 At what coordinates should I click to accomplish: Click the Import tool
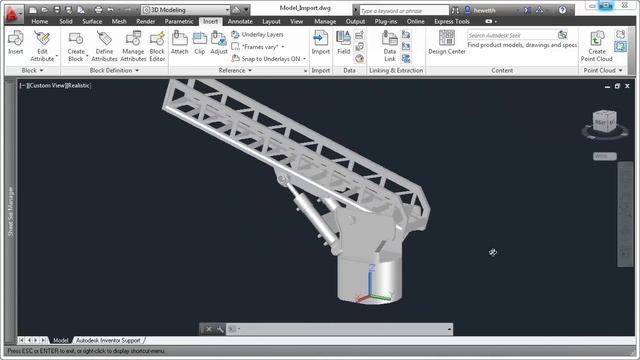click(x=320, y=42)
